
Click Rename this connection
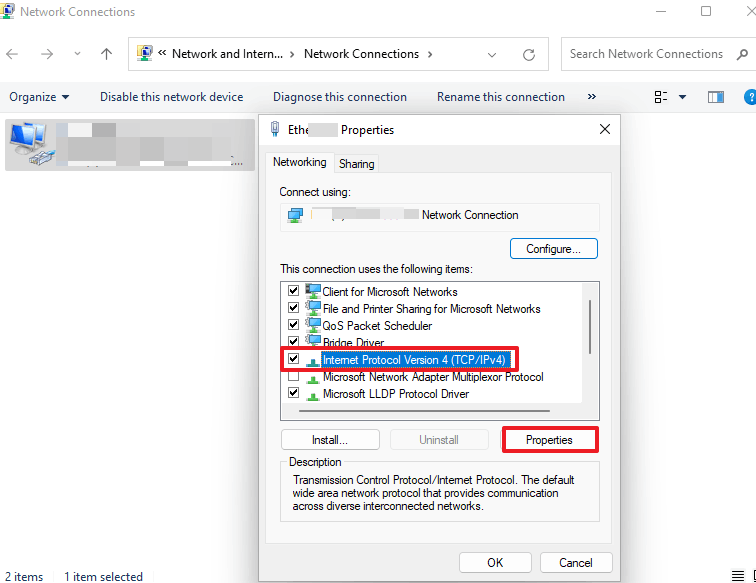tap(501, 97)
